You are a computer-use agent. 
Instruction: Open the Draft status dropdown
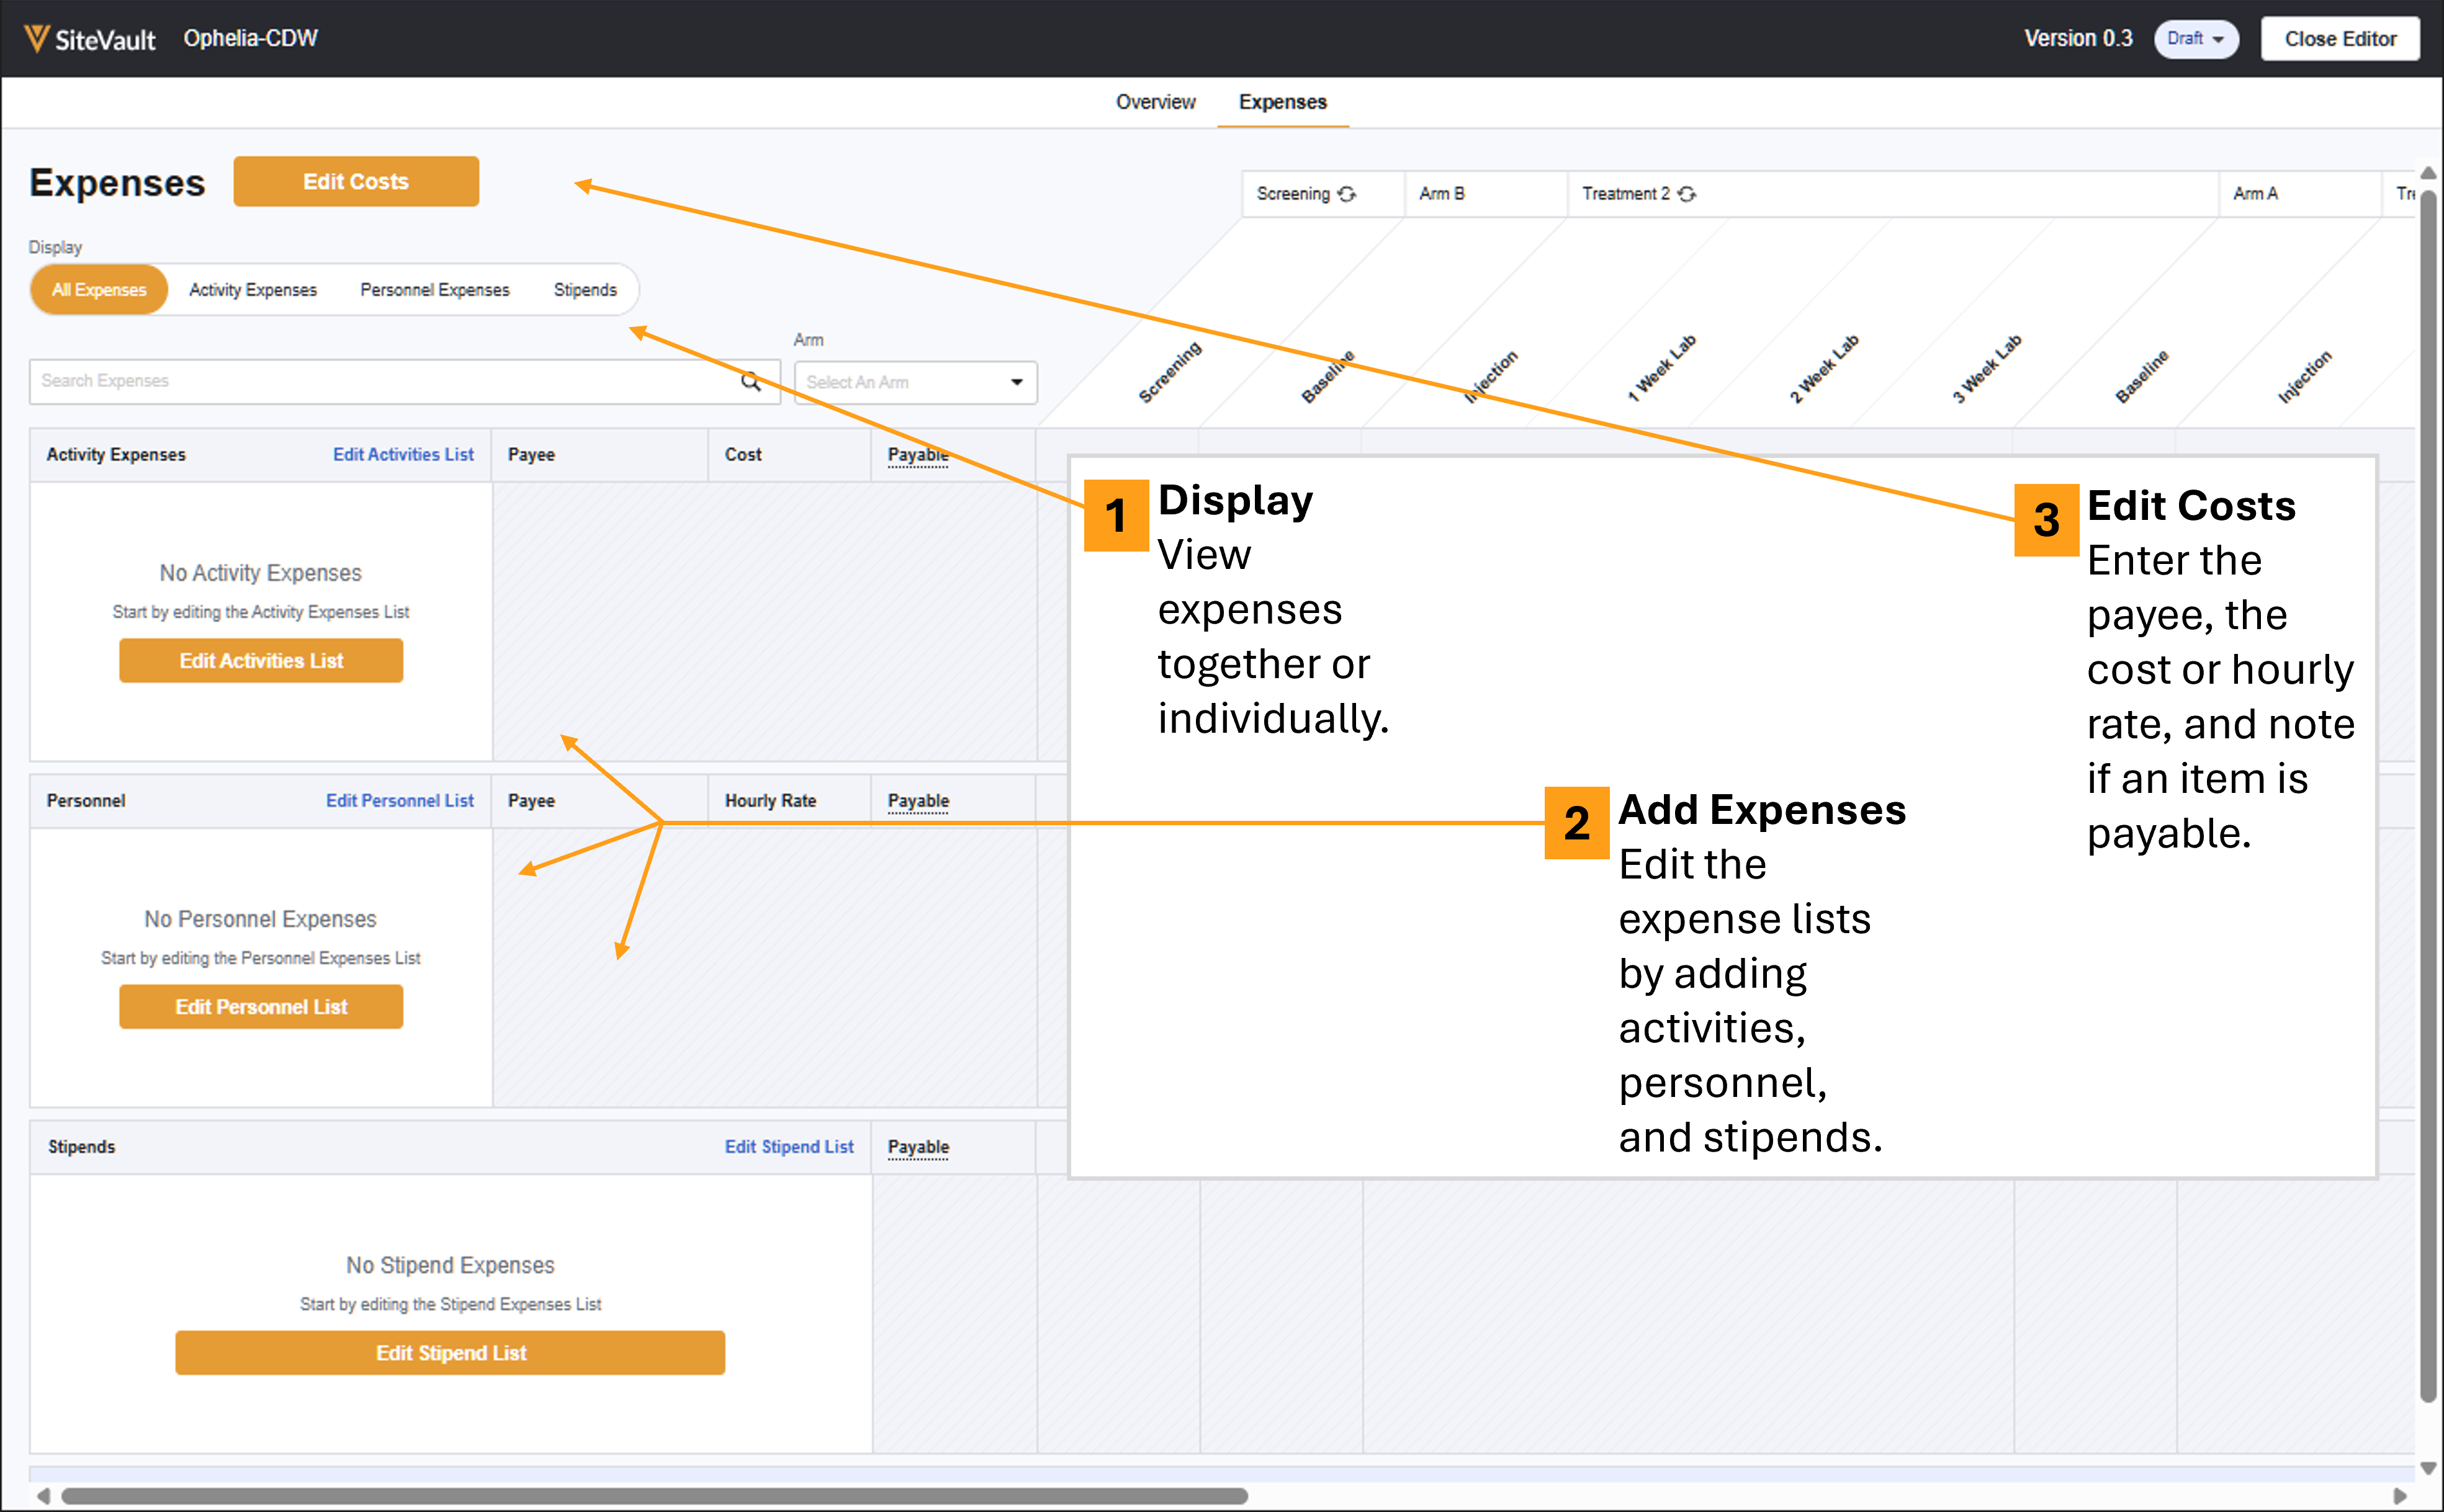point(2195,39)
